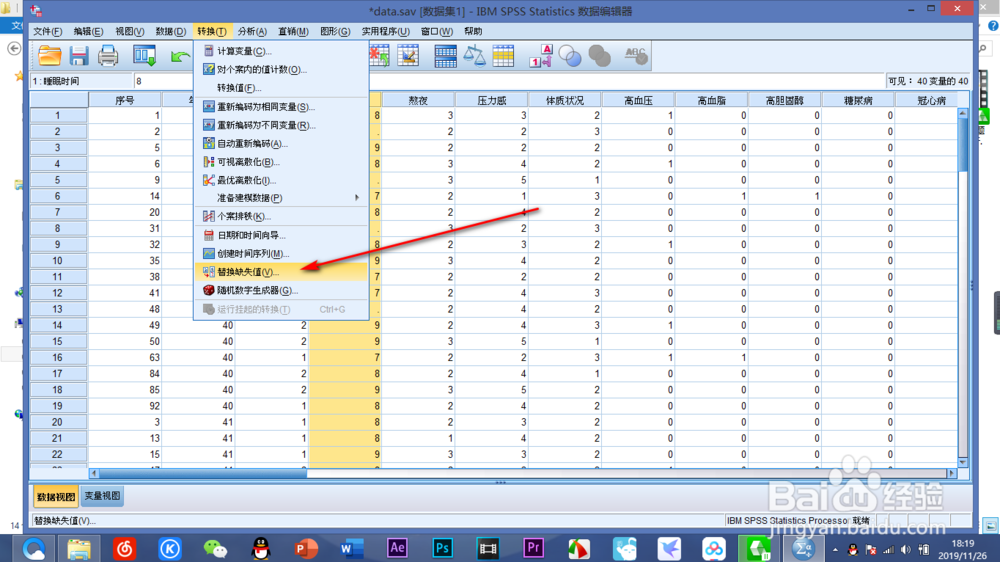Open the 编辑(E) menu
Image resolution: width=1000 pixels, height=562 pixels.
click(88, 31)
